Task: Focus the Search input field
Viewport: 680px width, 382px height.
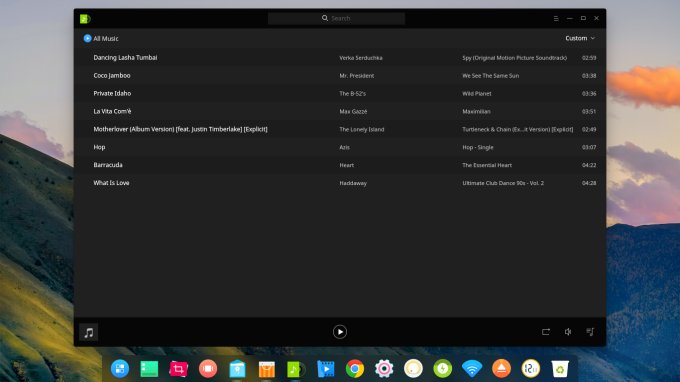Action: coord(336,18)
